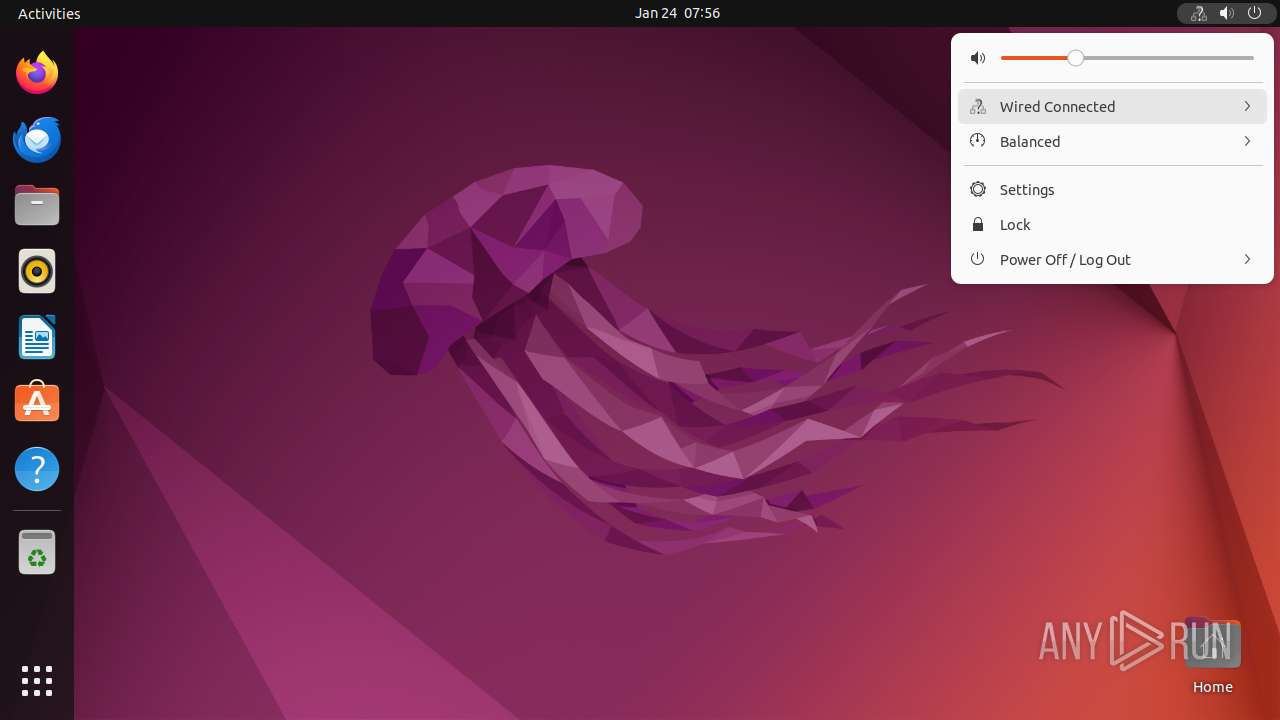Image resolution: width=1280 pixels, height=720 pixels.
Task: Open the Activities overview
Action: [49, 13]
